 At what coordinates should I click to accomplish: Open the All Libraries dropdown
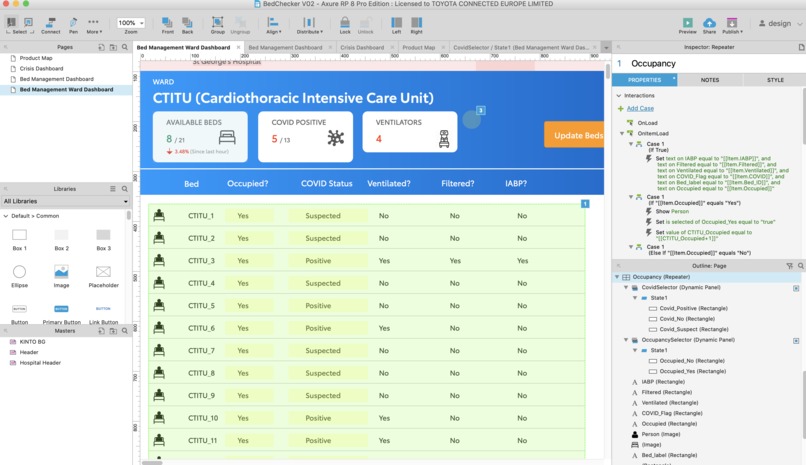tap(65, 201)
